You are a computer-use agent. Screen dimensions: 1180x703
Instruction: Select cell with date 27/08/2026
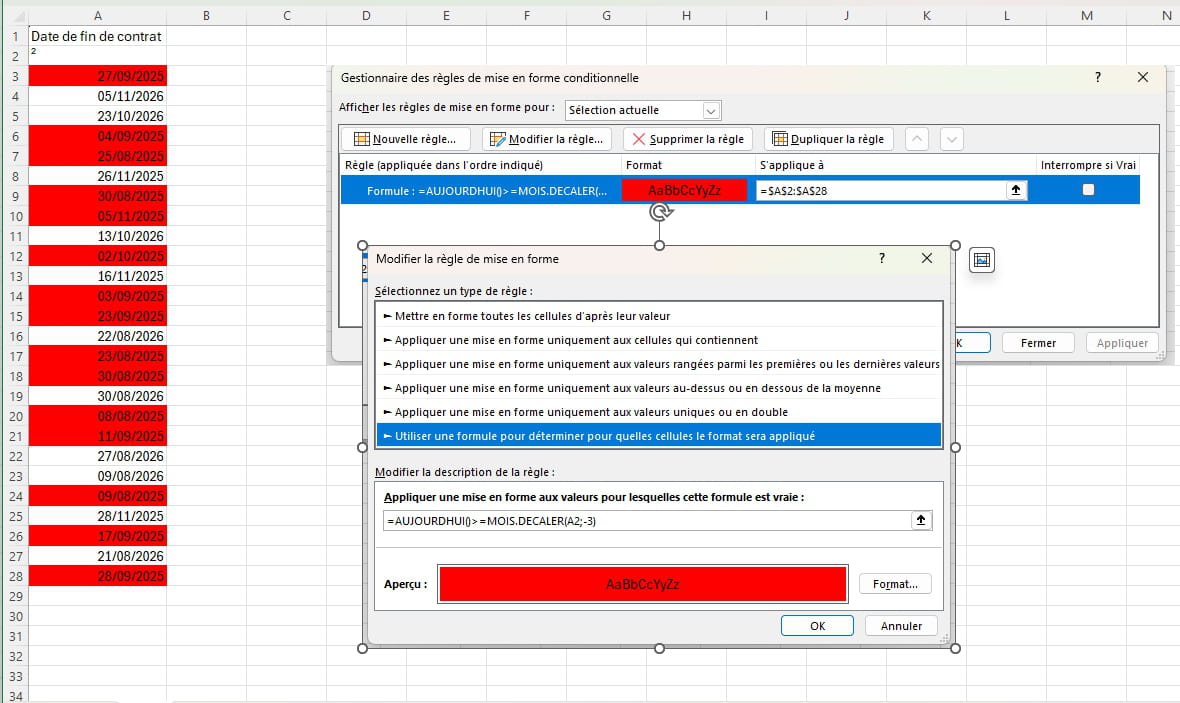[98, 456]
